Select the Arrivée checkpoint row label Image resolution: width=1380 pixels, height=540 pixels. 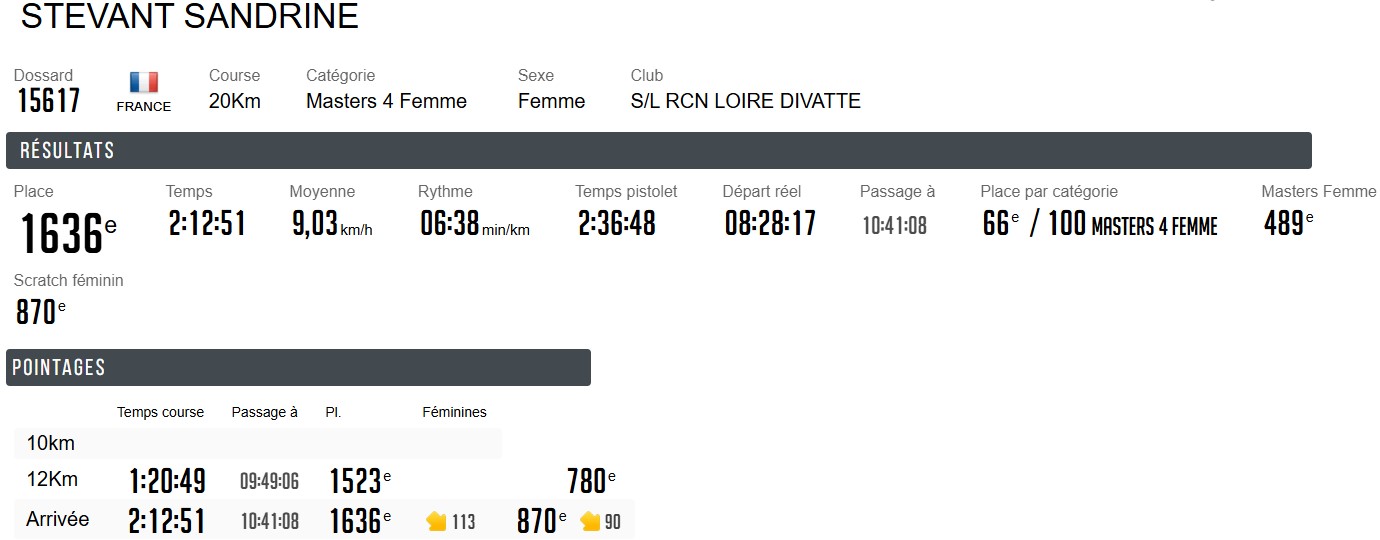click(57, 520)
